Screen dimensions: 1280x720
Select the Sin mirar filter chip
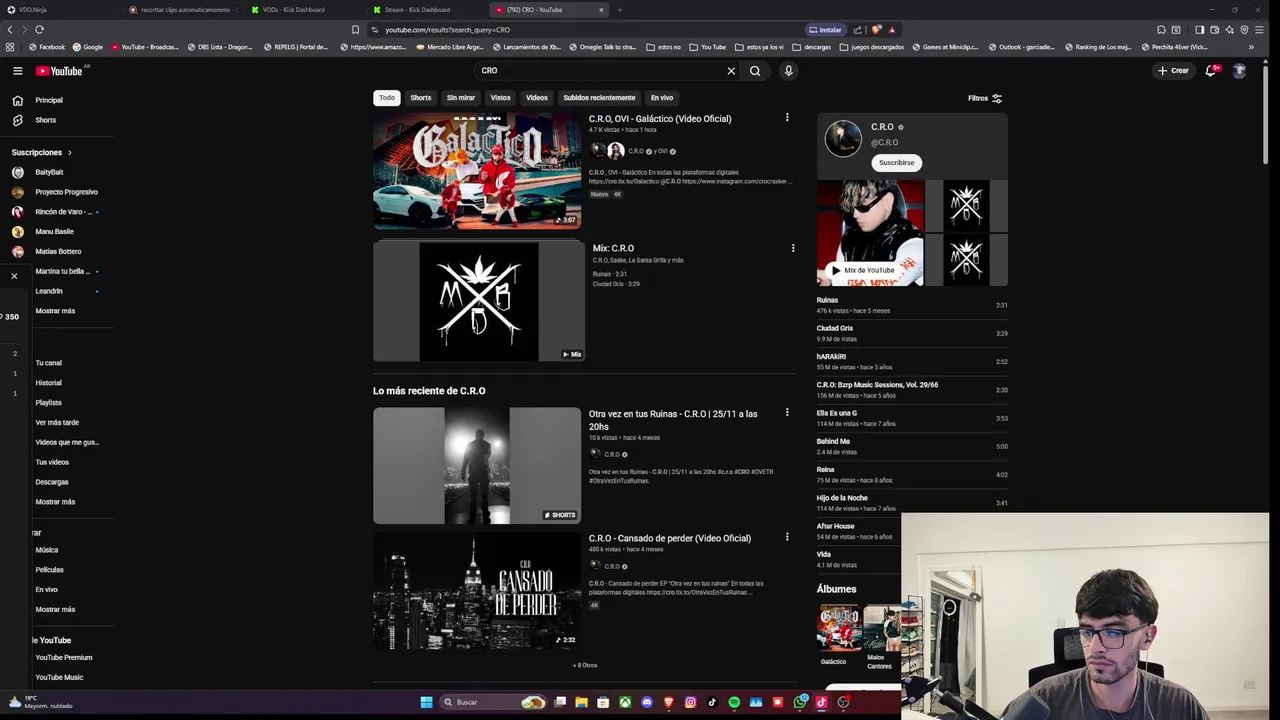(461, 98)
